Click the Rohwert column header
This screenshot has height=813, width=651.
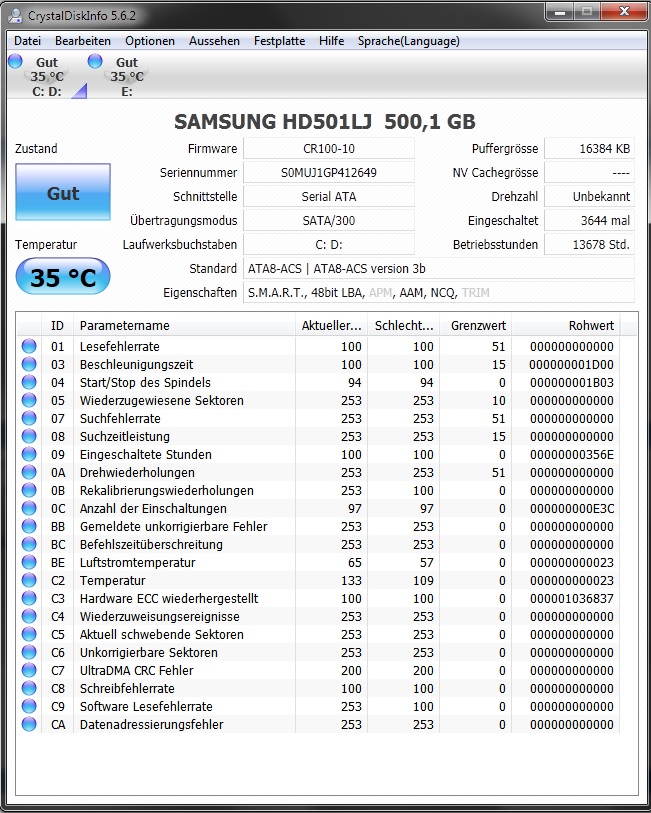point(565,326)
